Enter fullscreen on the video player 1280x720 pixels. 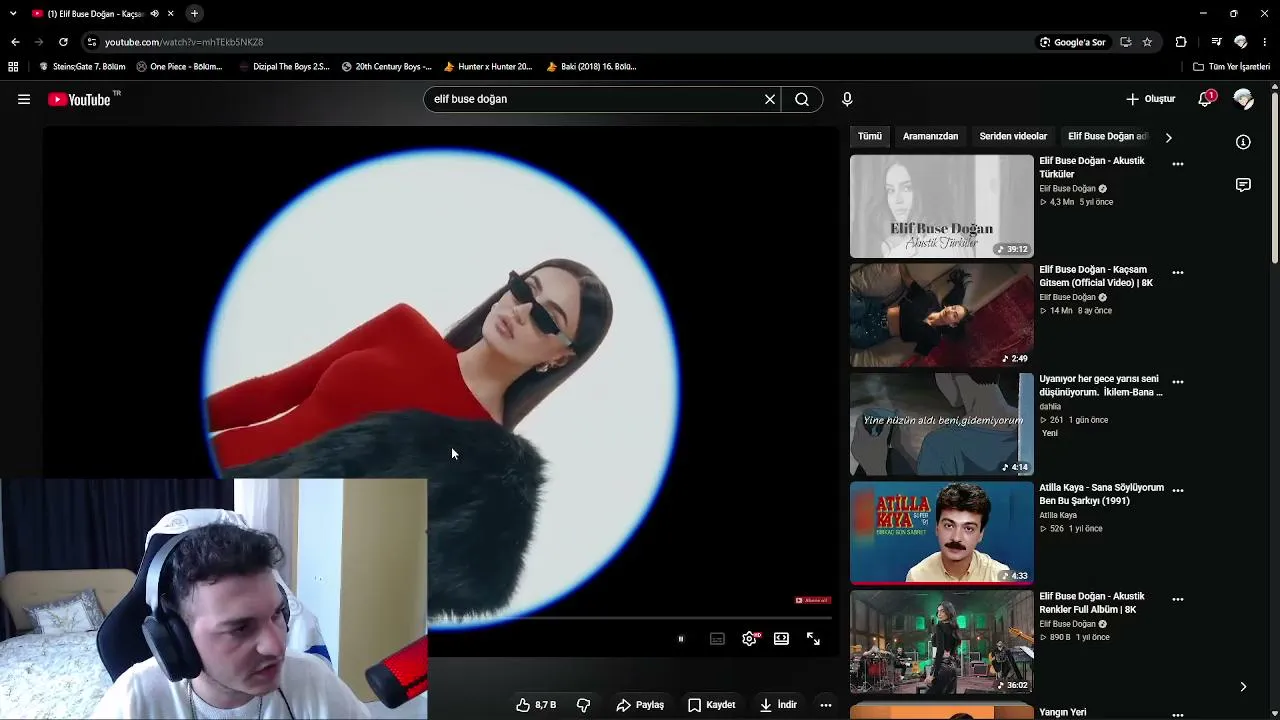point(813,639)
